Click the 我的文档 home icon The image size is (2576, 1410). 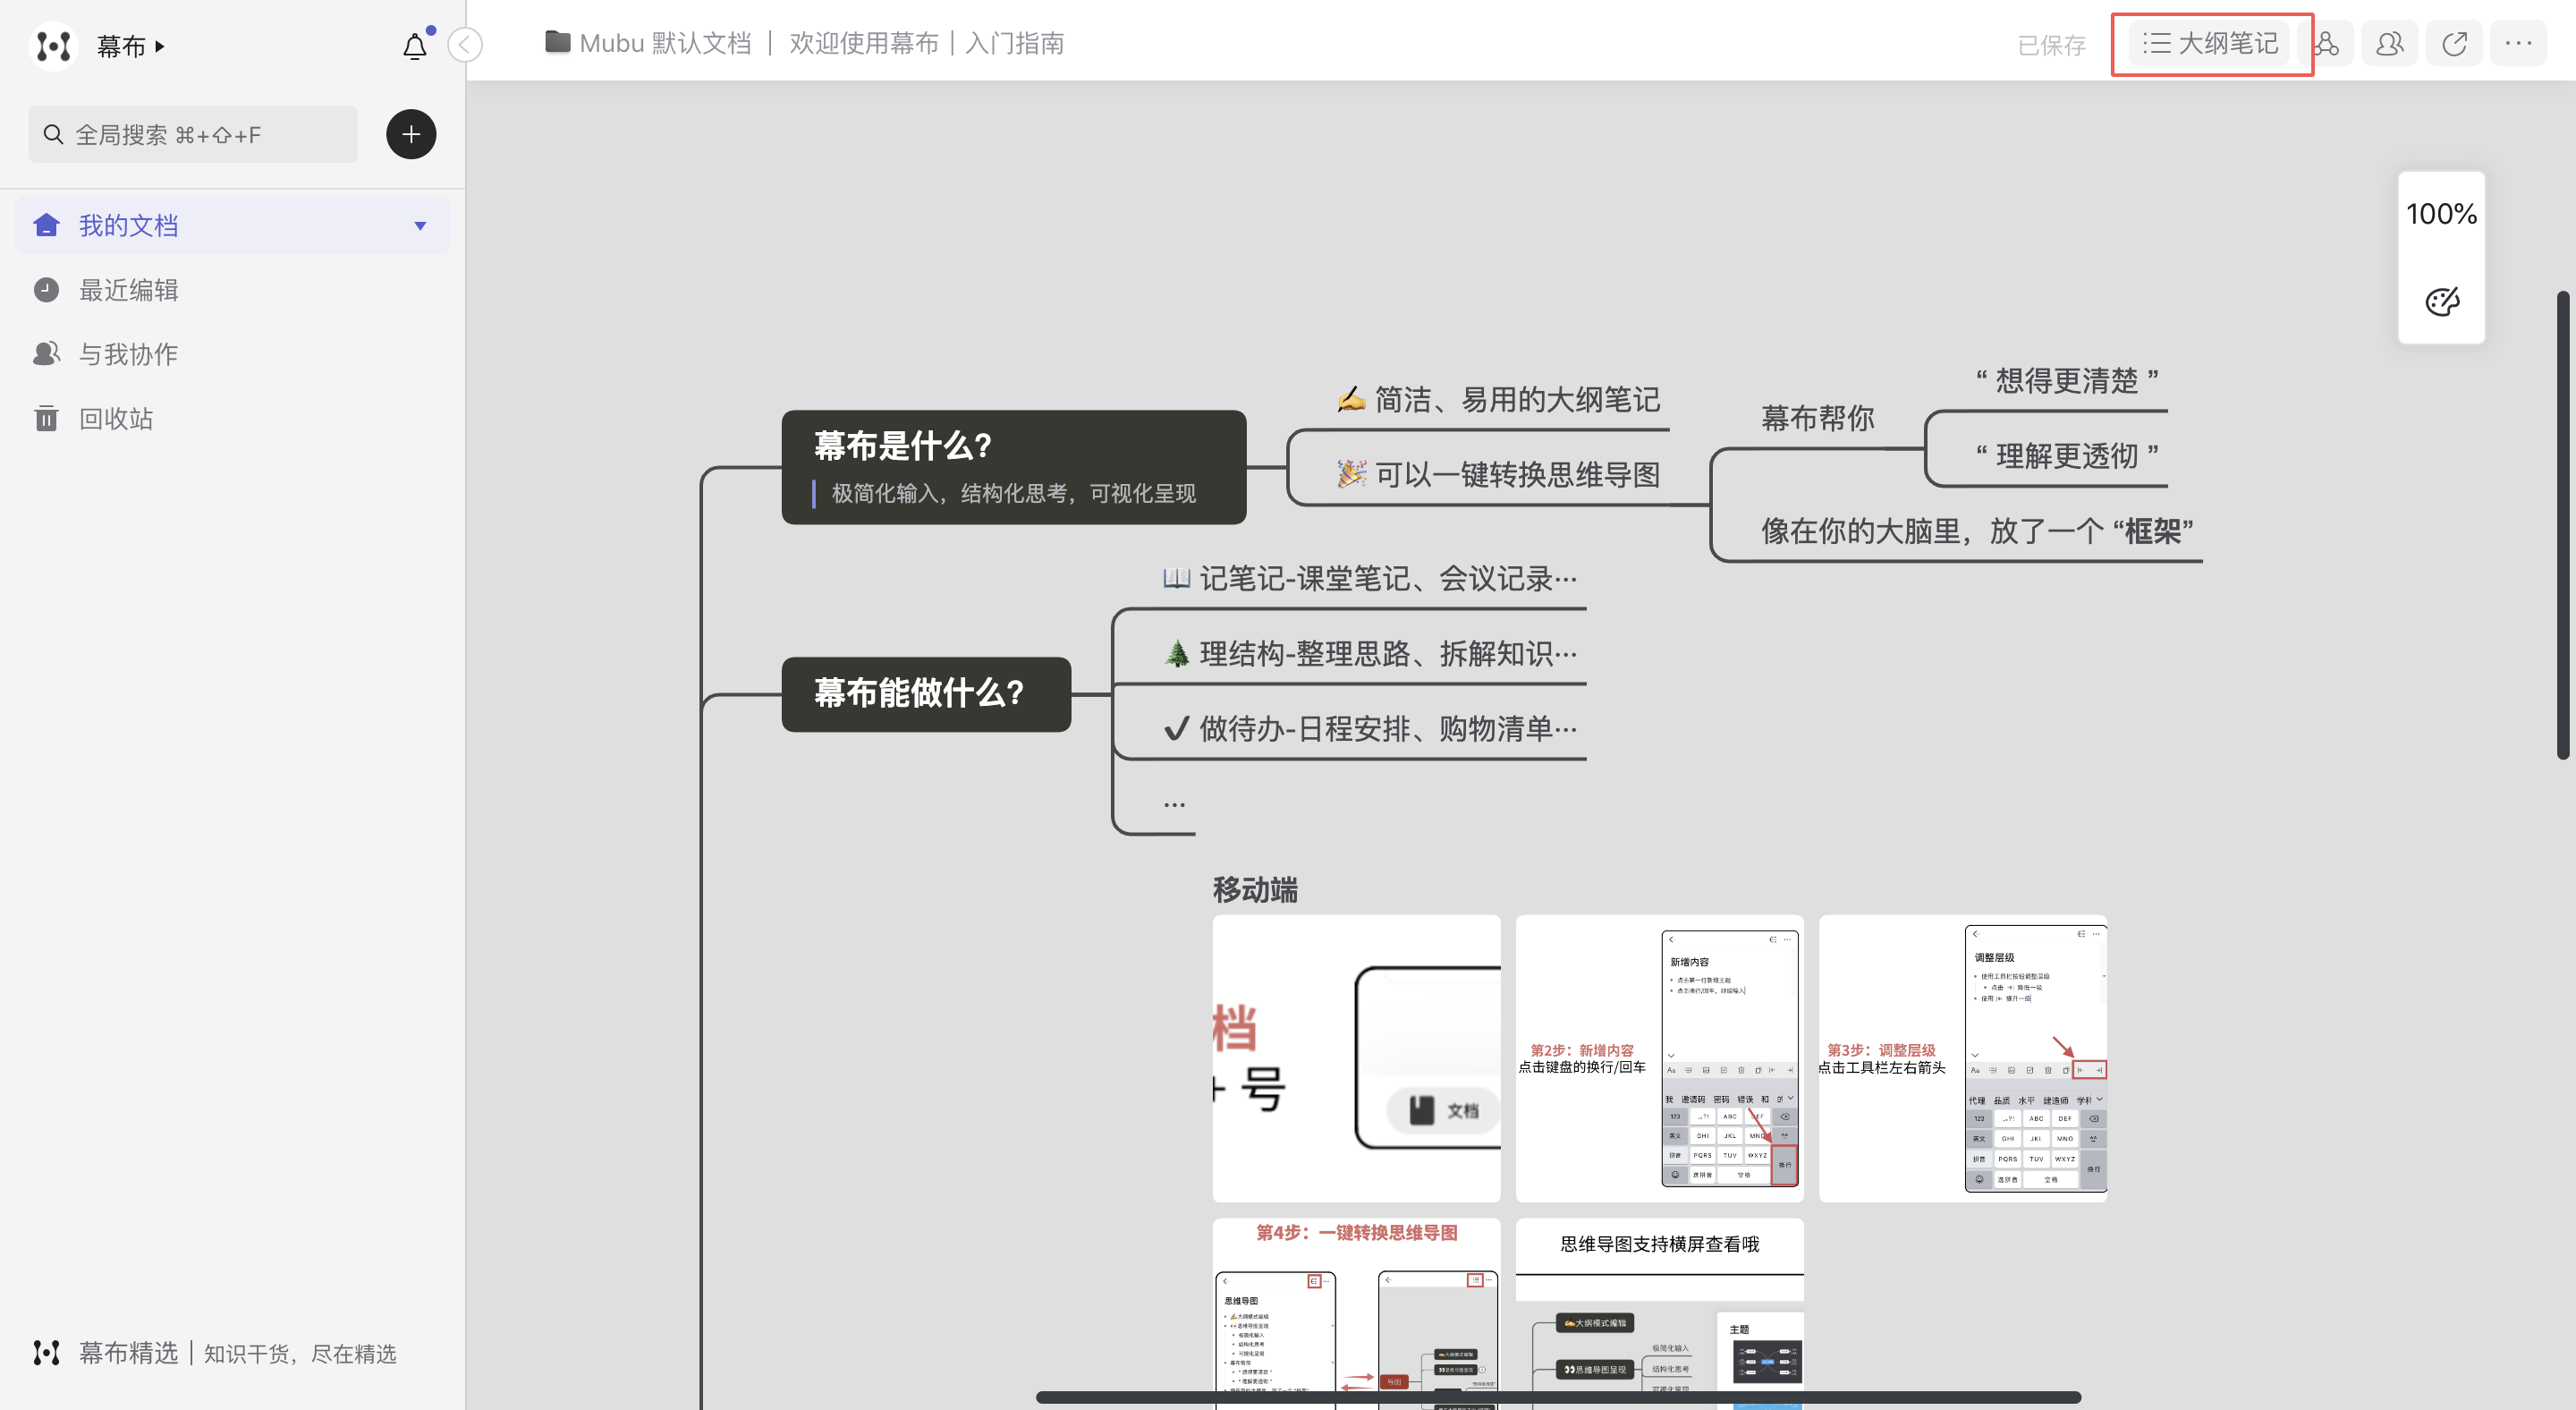[46, 225]
